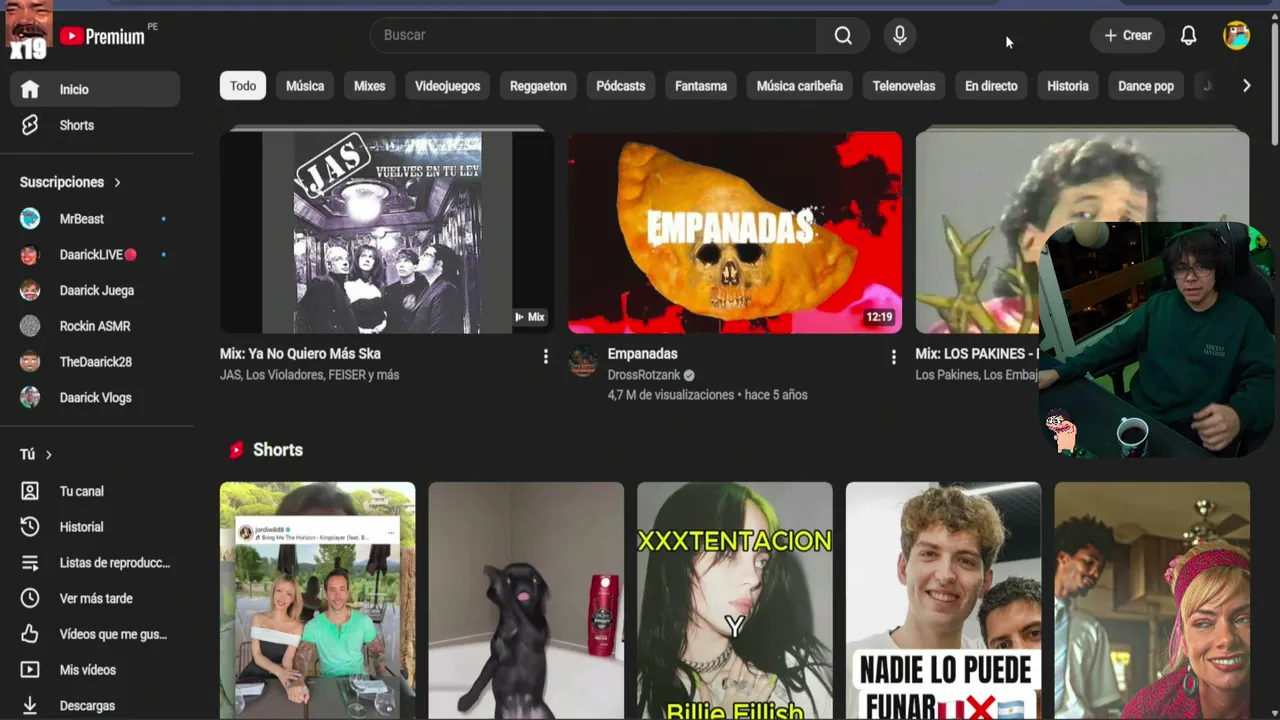The height and width of the screenshot is (720, 1280).
Task: Select the Música caribeña filter chip
Action: tap(799, 86)
